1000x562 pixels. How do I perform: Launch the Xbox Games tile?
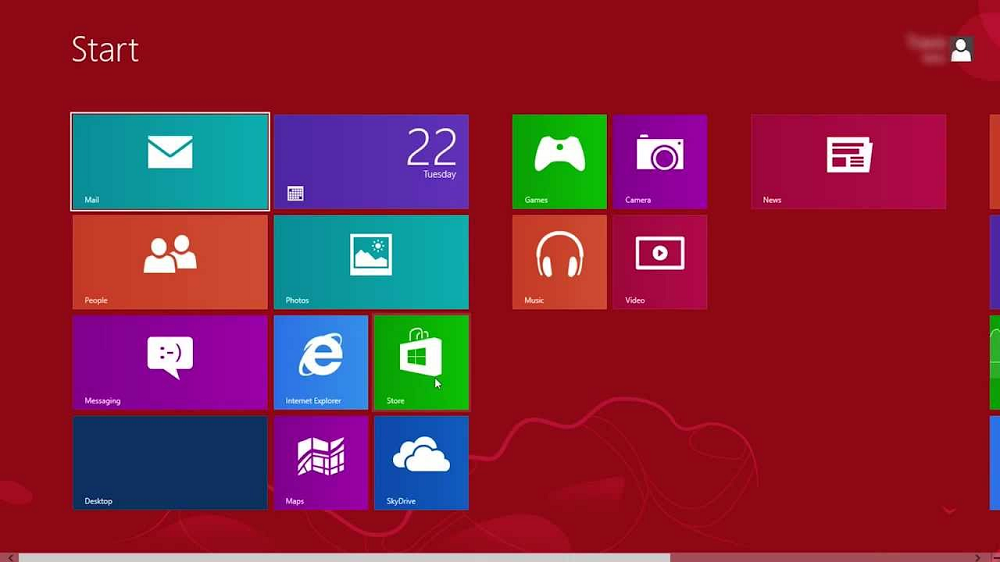[x=559, y=161]
